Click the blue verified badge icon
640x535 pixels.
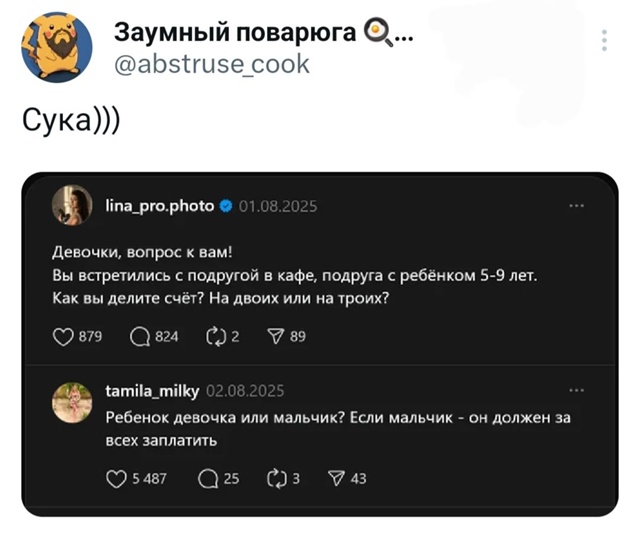(225, 206)
